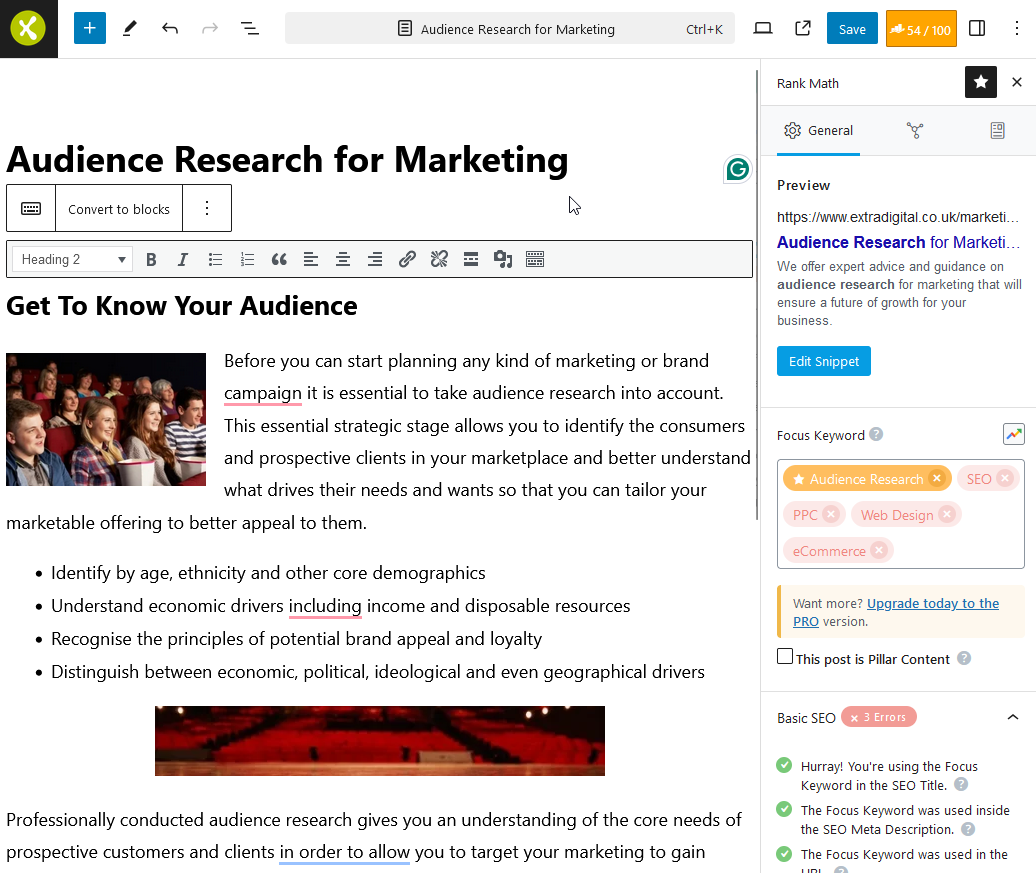The width and height of the screenshot is (1036, 873).
Task: Click the Add Media icon
Action: pos(503,259)
